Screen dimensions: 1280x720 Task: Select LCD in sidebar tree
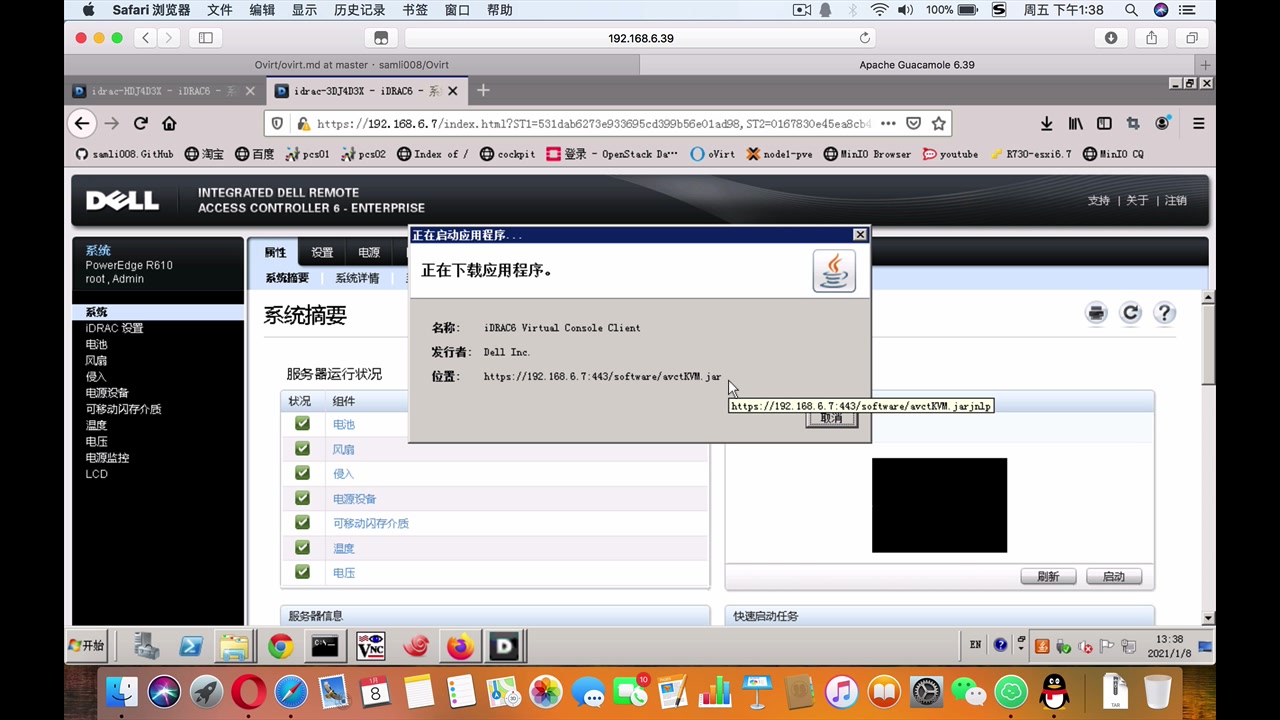tap(96, 474)
